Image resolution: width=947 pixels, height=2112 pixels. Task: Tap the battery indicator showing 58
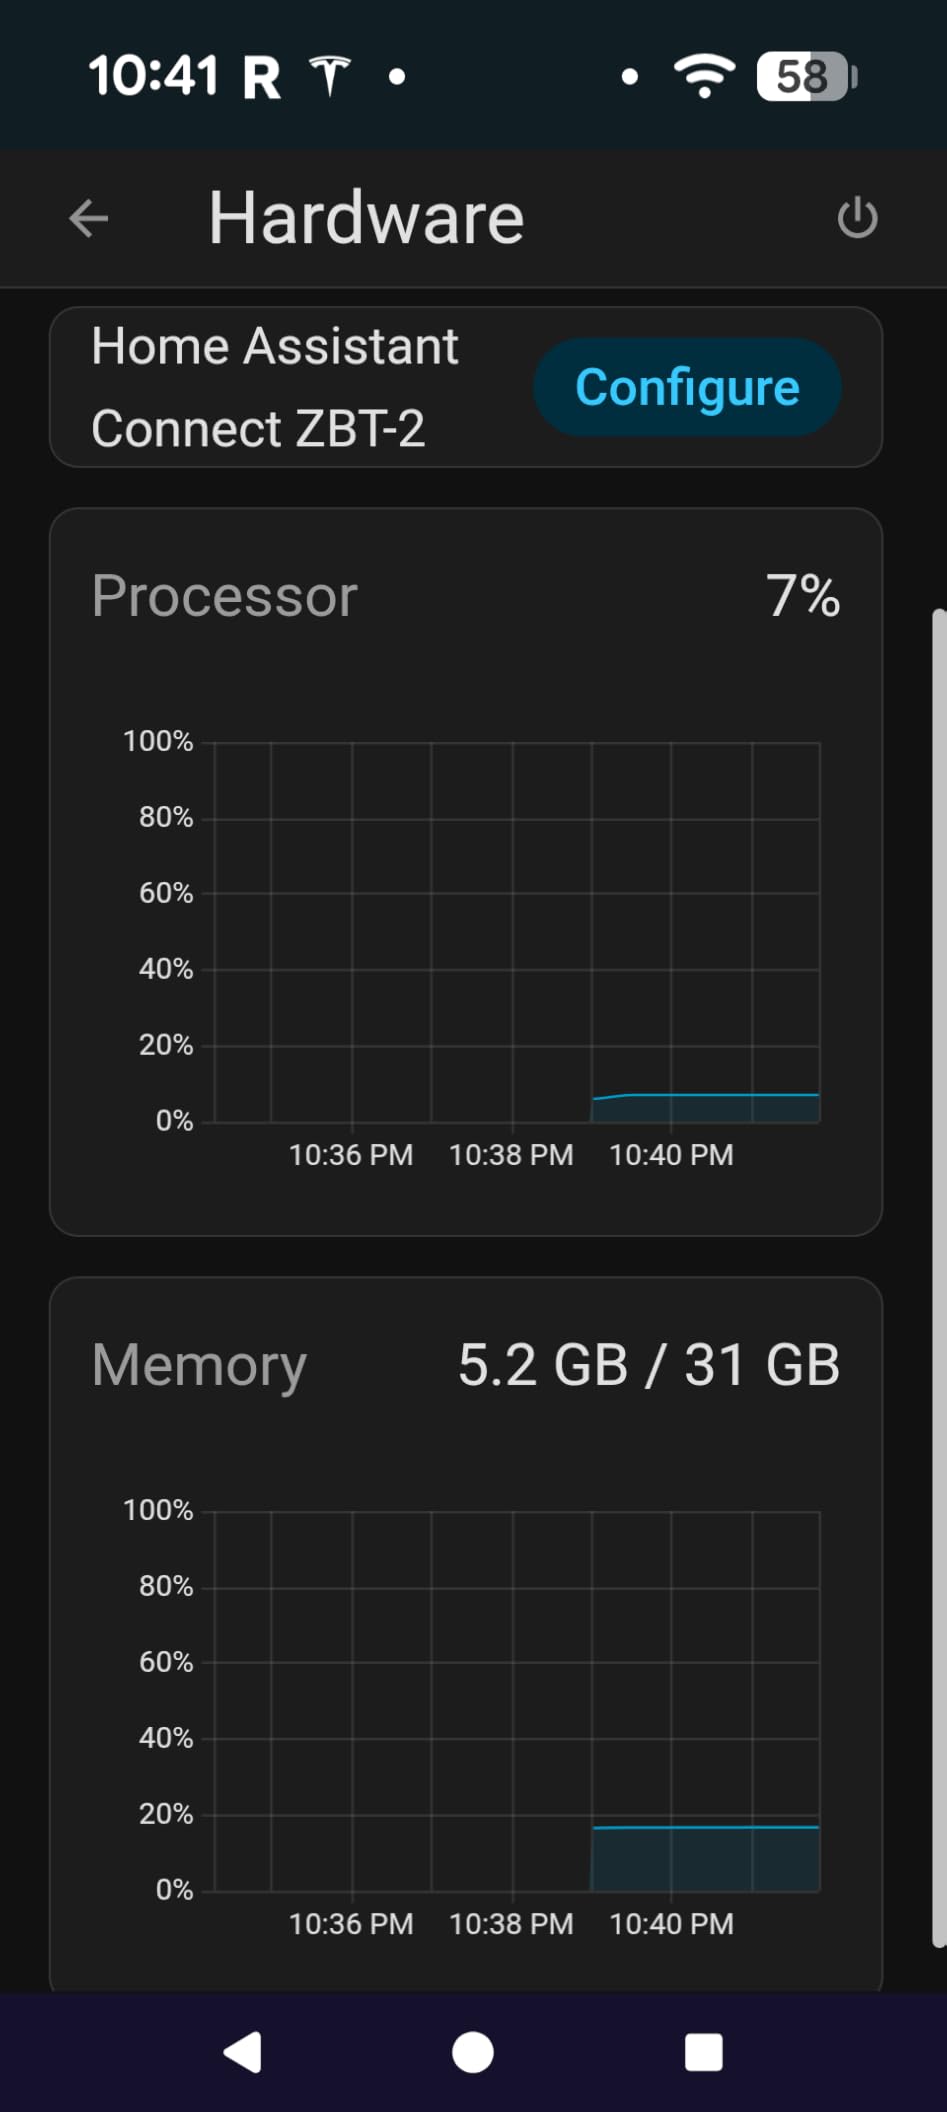point(806,76)
